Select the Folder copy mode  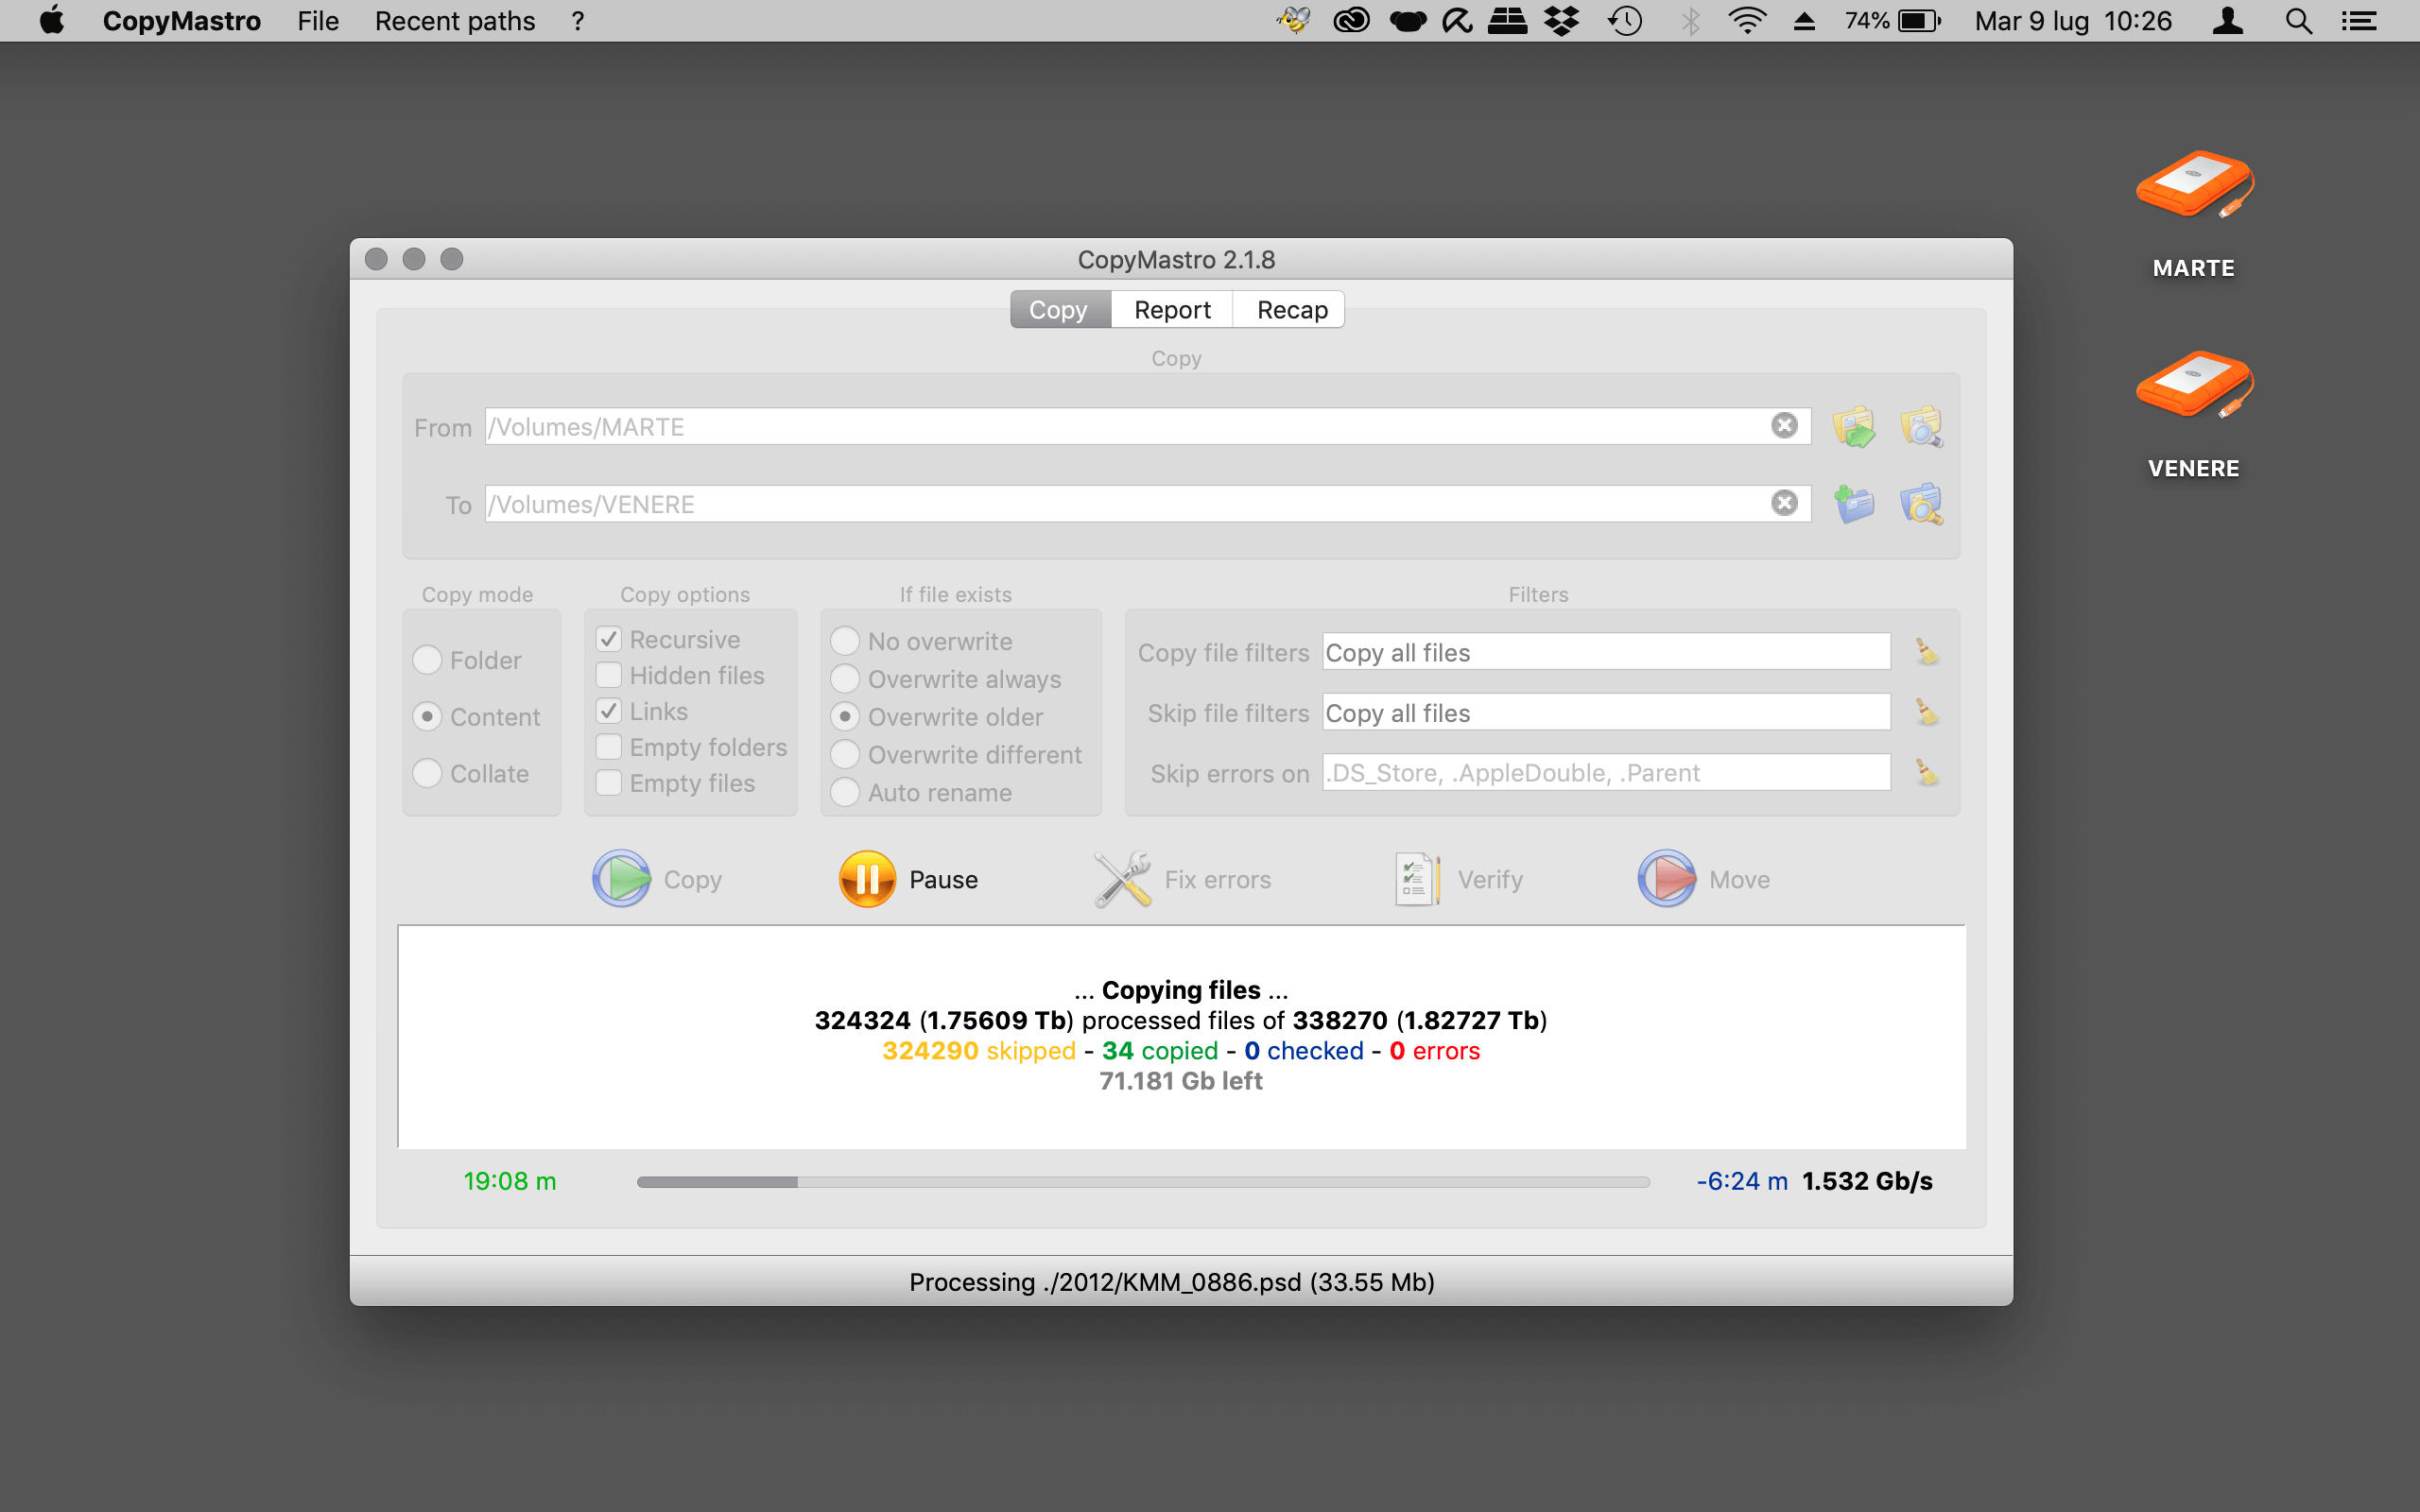tap(427, 660)
